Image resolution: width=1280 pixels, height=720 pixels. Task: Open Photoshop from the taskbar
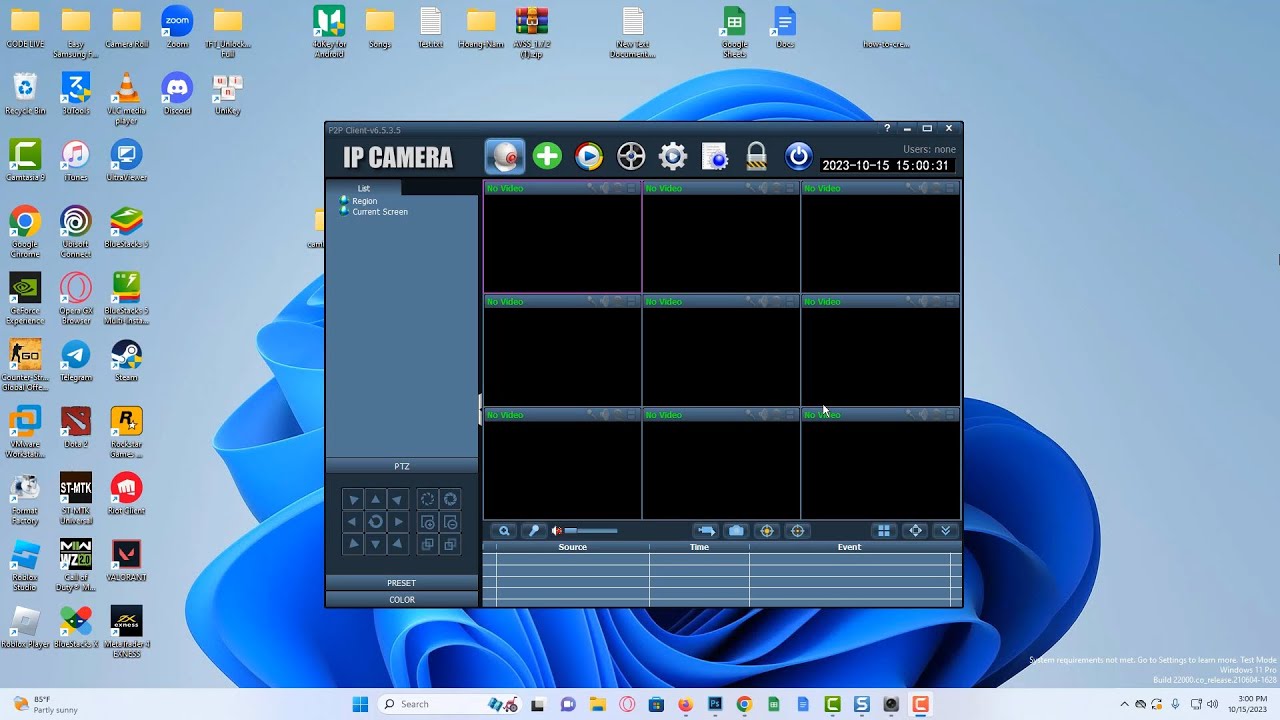[714, 704]
